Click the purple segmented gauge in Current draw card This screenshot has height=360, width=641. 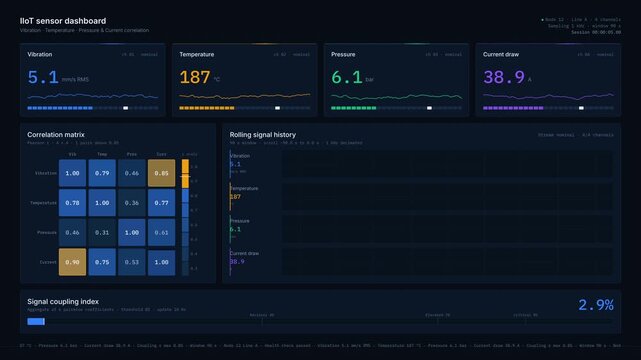(x=548, y=108)
